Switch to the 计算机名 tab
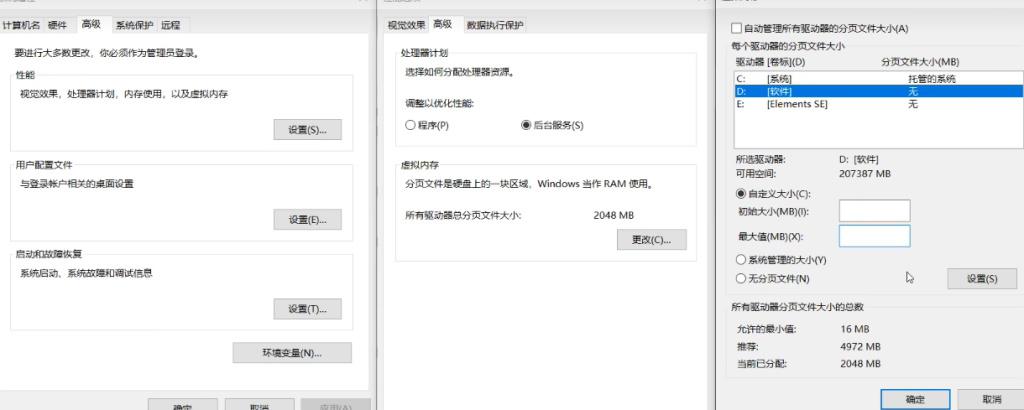 pyautogui.click(x=21, y=25)
